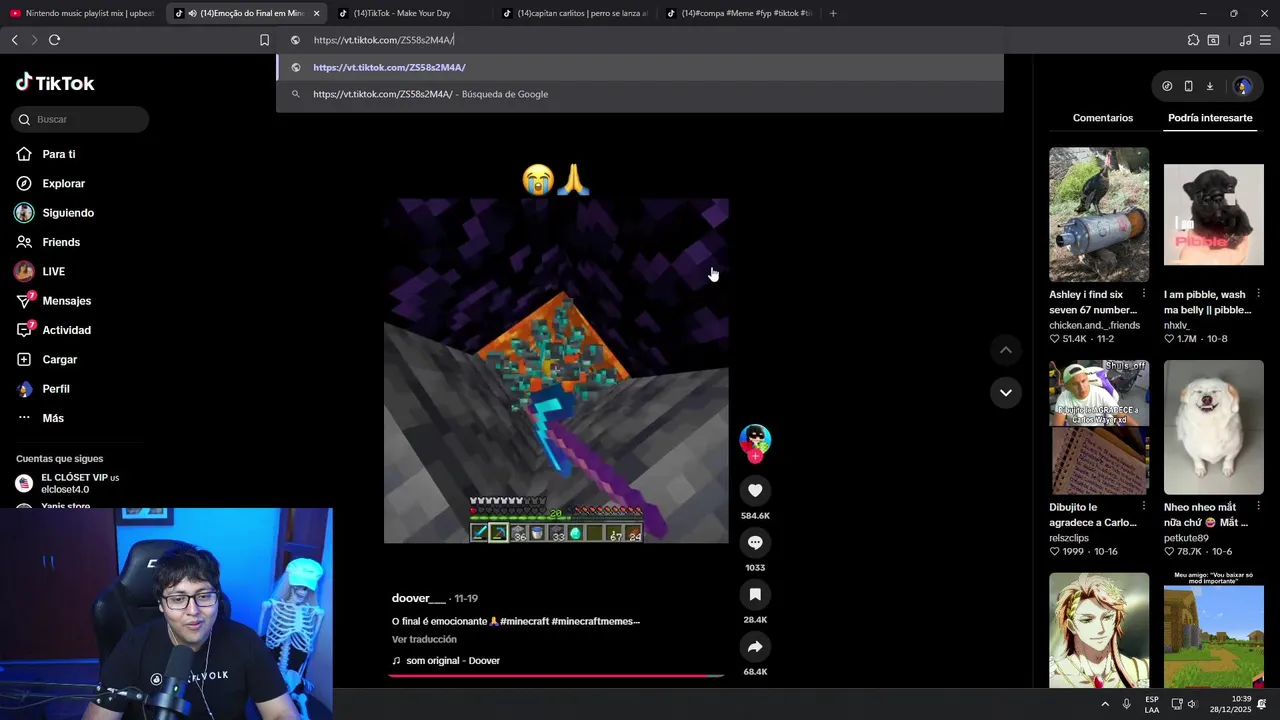Follow creator via red plus on avatar
This screenshot has width=1280, height=720.
755,456
